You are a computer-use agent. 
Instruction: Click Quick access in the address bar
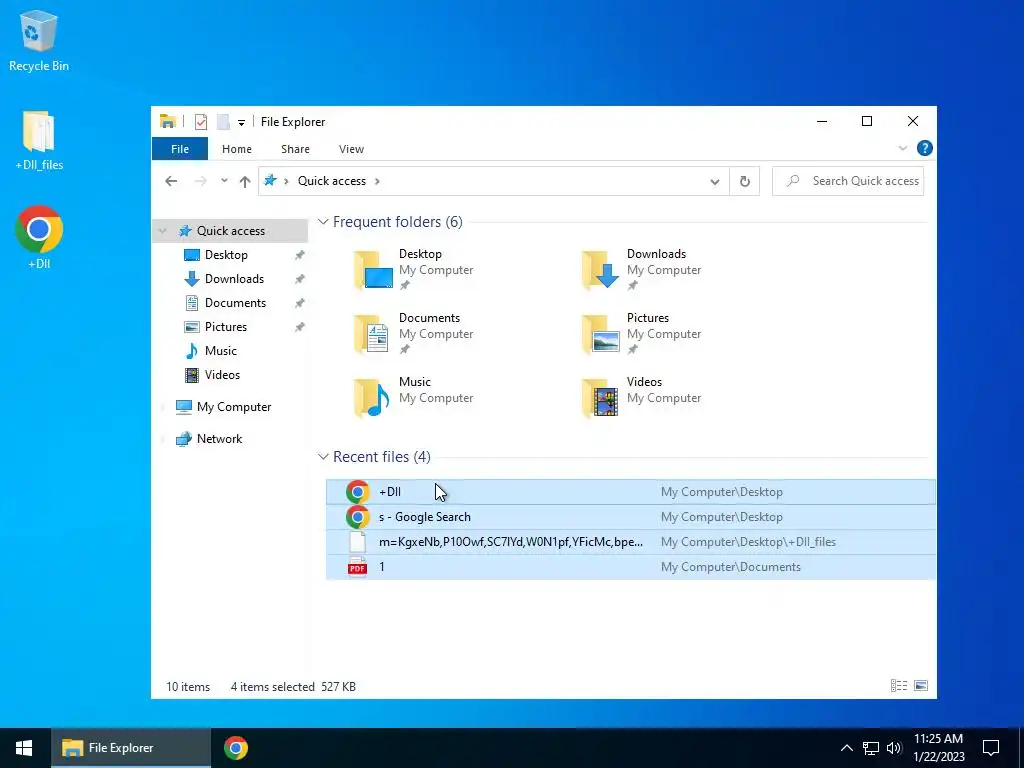[x=332, y=181]
